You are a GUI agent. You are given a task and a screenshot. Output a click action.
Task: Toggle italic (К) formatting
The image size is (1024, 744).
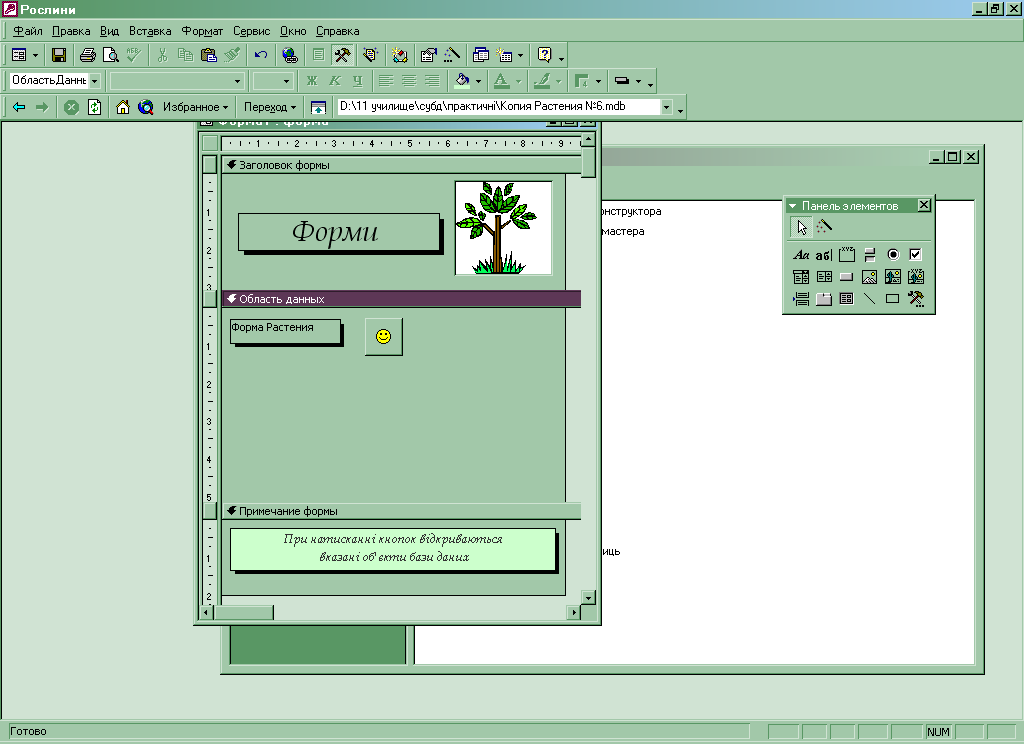[x=334, y=81]
